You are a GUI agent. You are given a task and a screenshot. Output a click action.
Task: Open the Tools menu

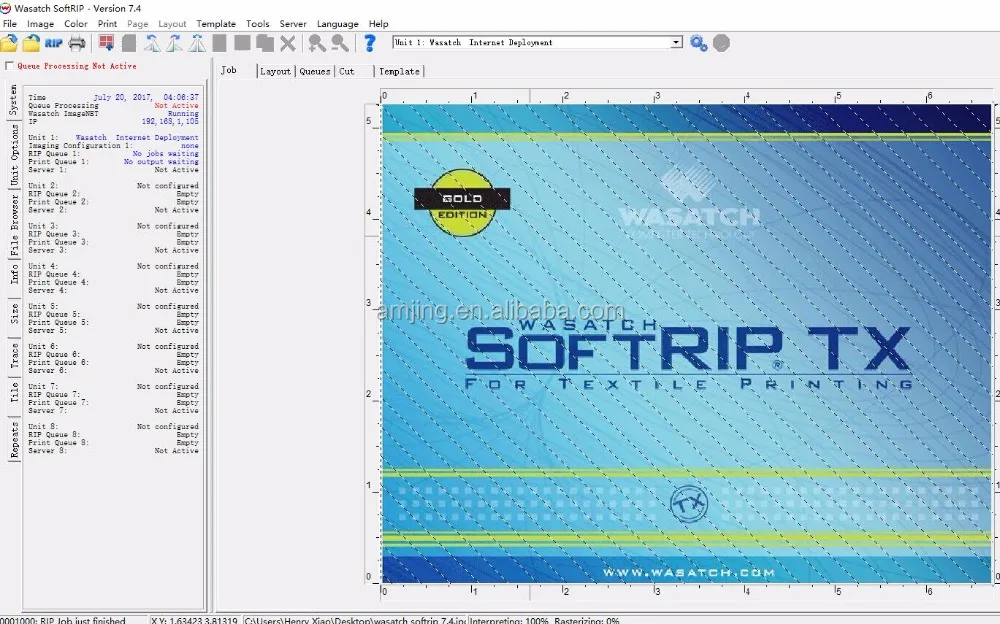pos(257,24)
